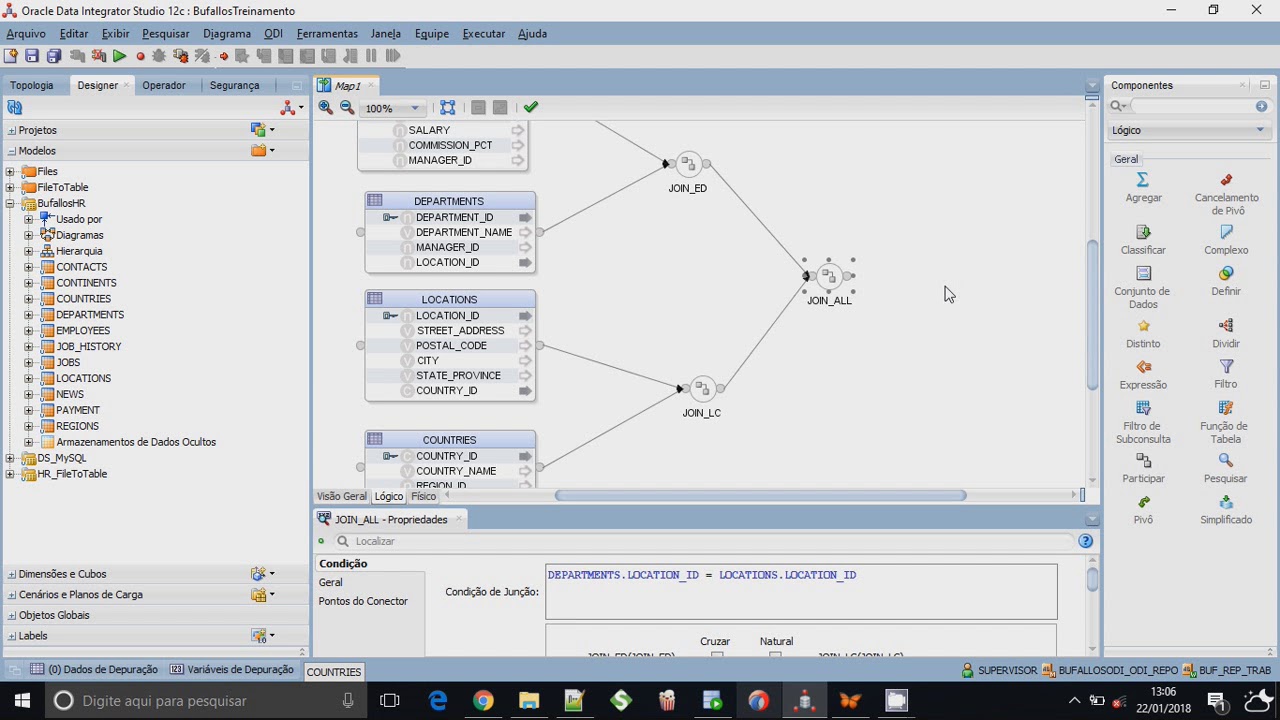
Task: Open the Executar menu
Action: (x=484, y=33)
